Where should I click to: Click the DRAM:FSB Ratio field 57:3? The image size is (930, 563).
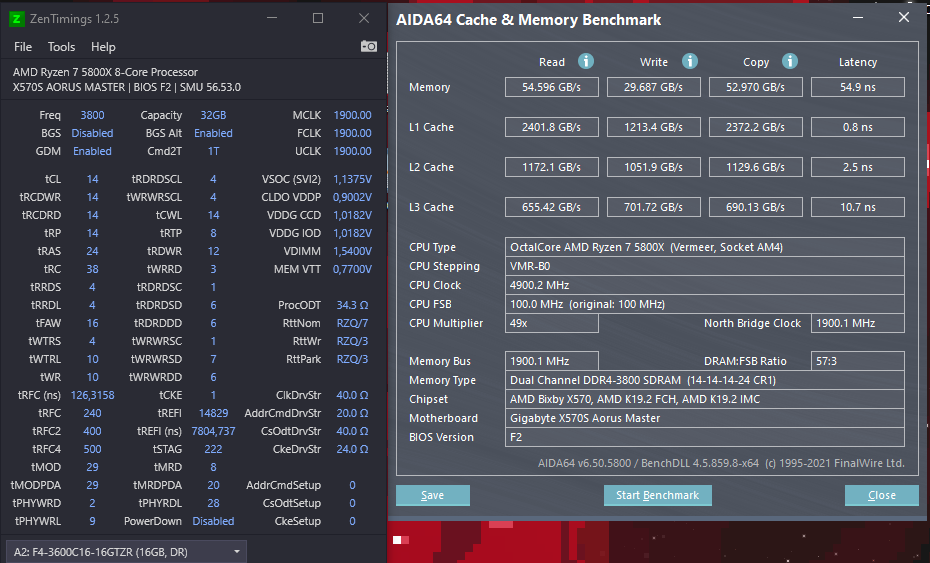(858, 361)
